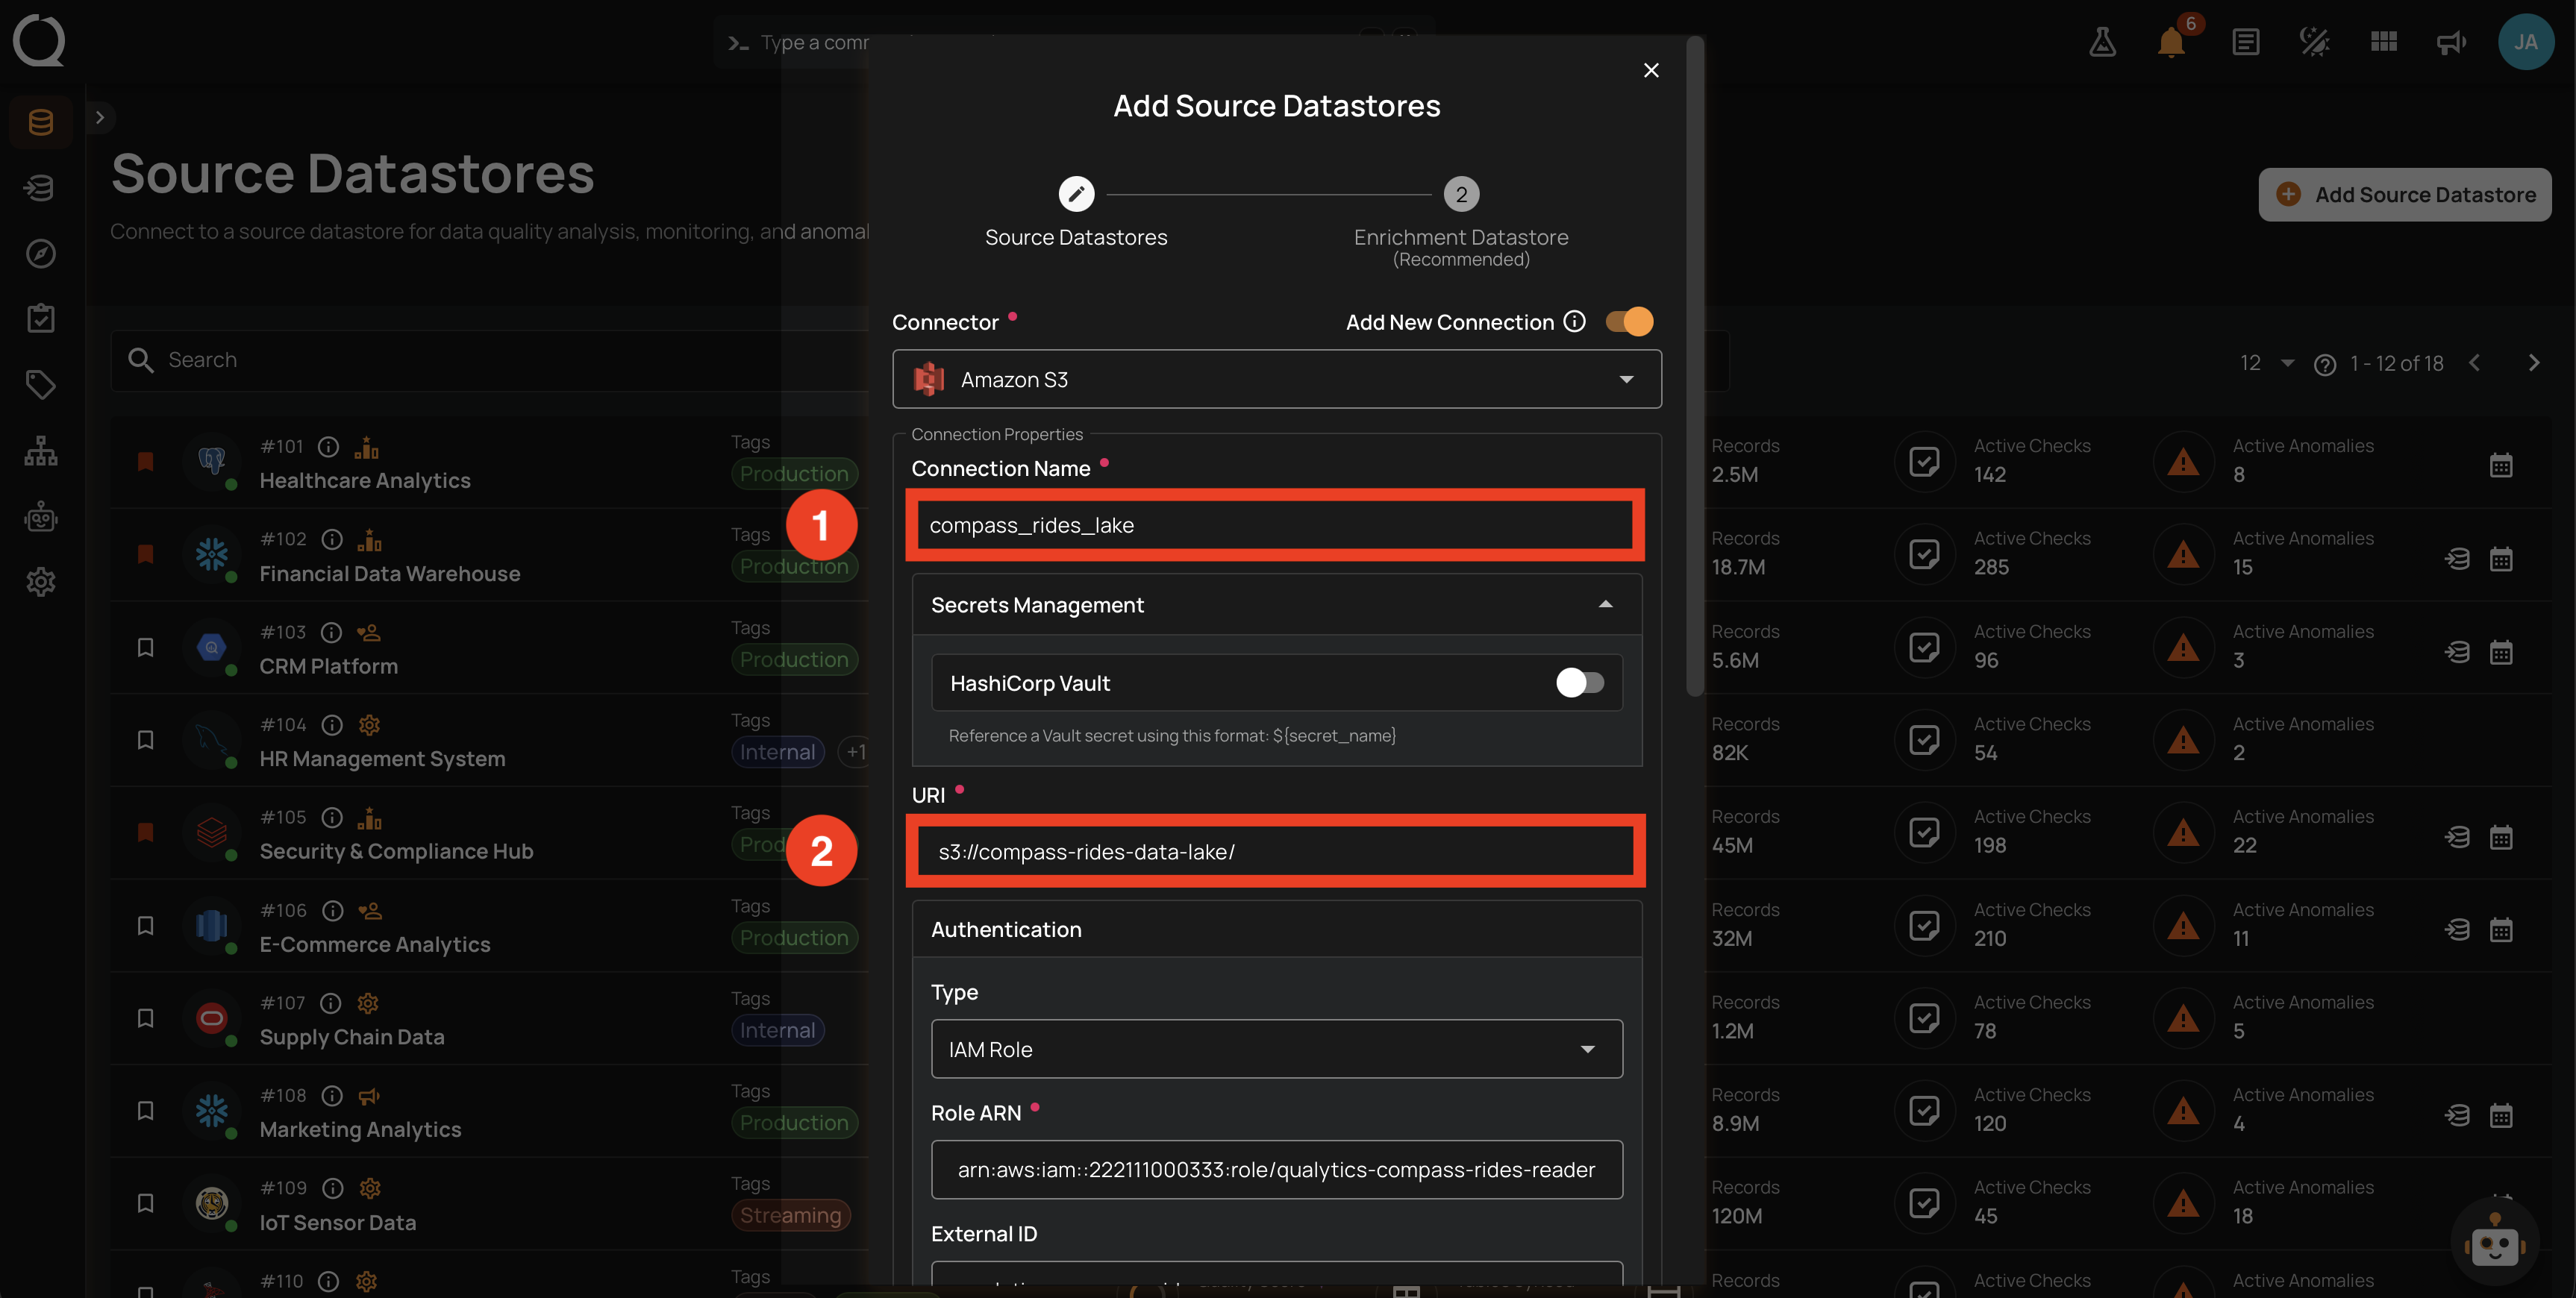Go to previous page of datastores
Image resolution: width=2576 pixels, height=1298 pixels.
(x=2475, y=363)
